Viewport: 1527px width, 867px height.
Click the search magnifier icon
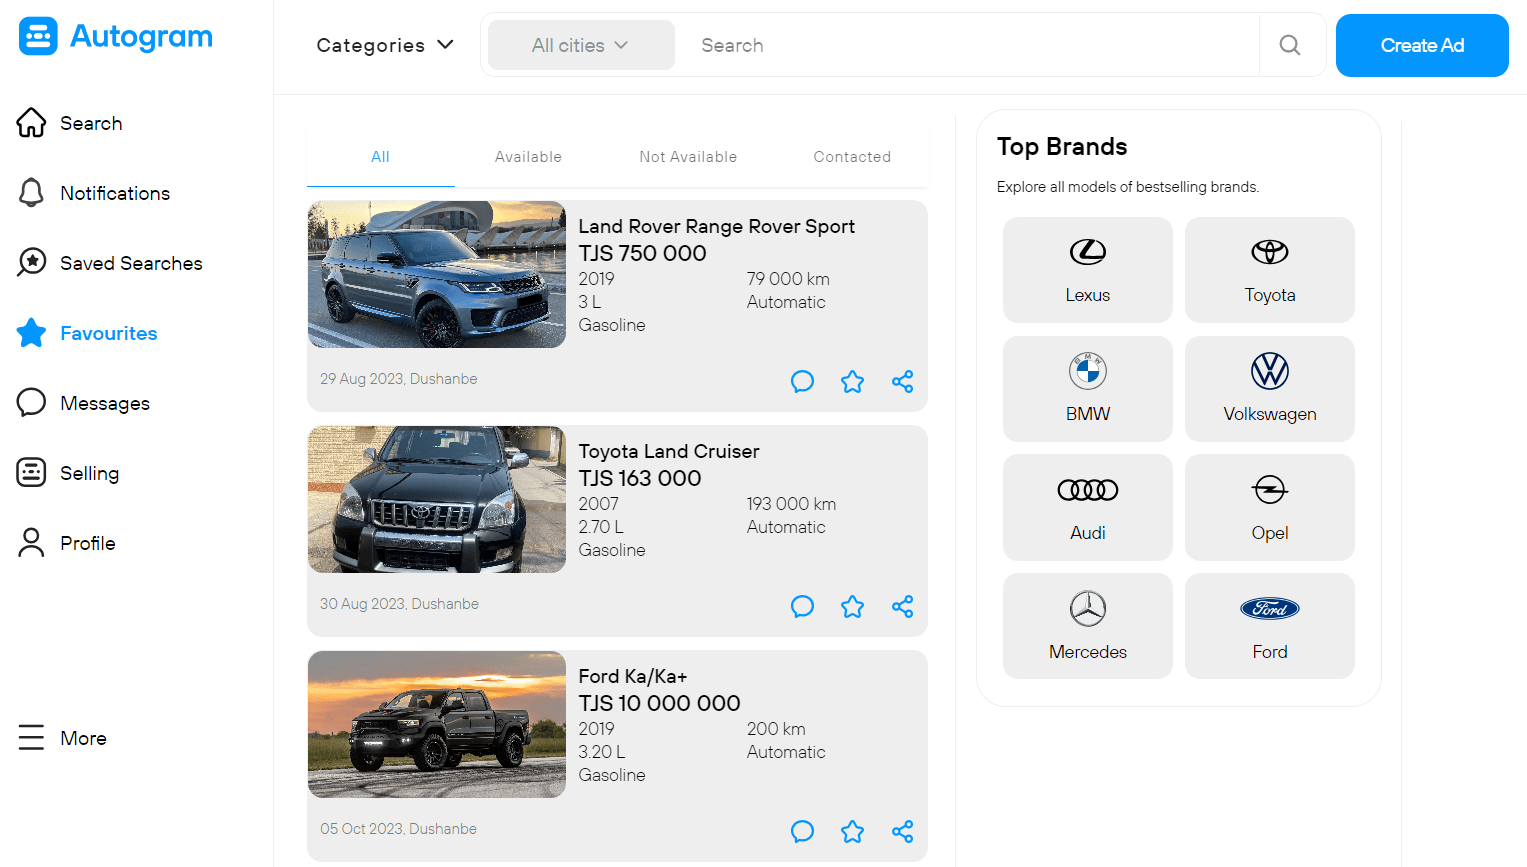click(1290, 45)
